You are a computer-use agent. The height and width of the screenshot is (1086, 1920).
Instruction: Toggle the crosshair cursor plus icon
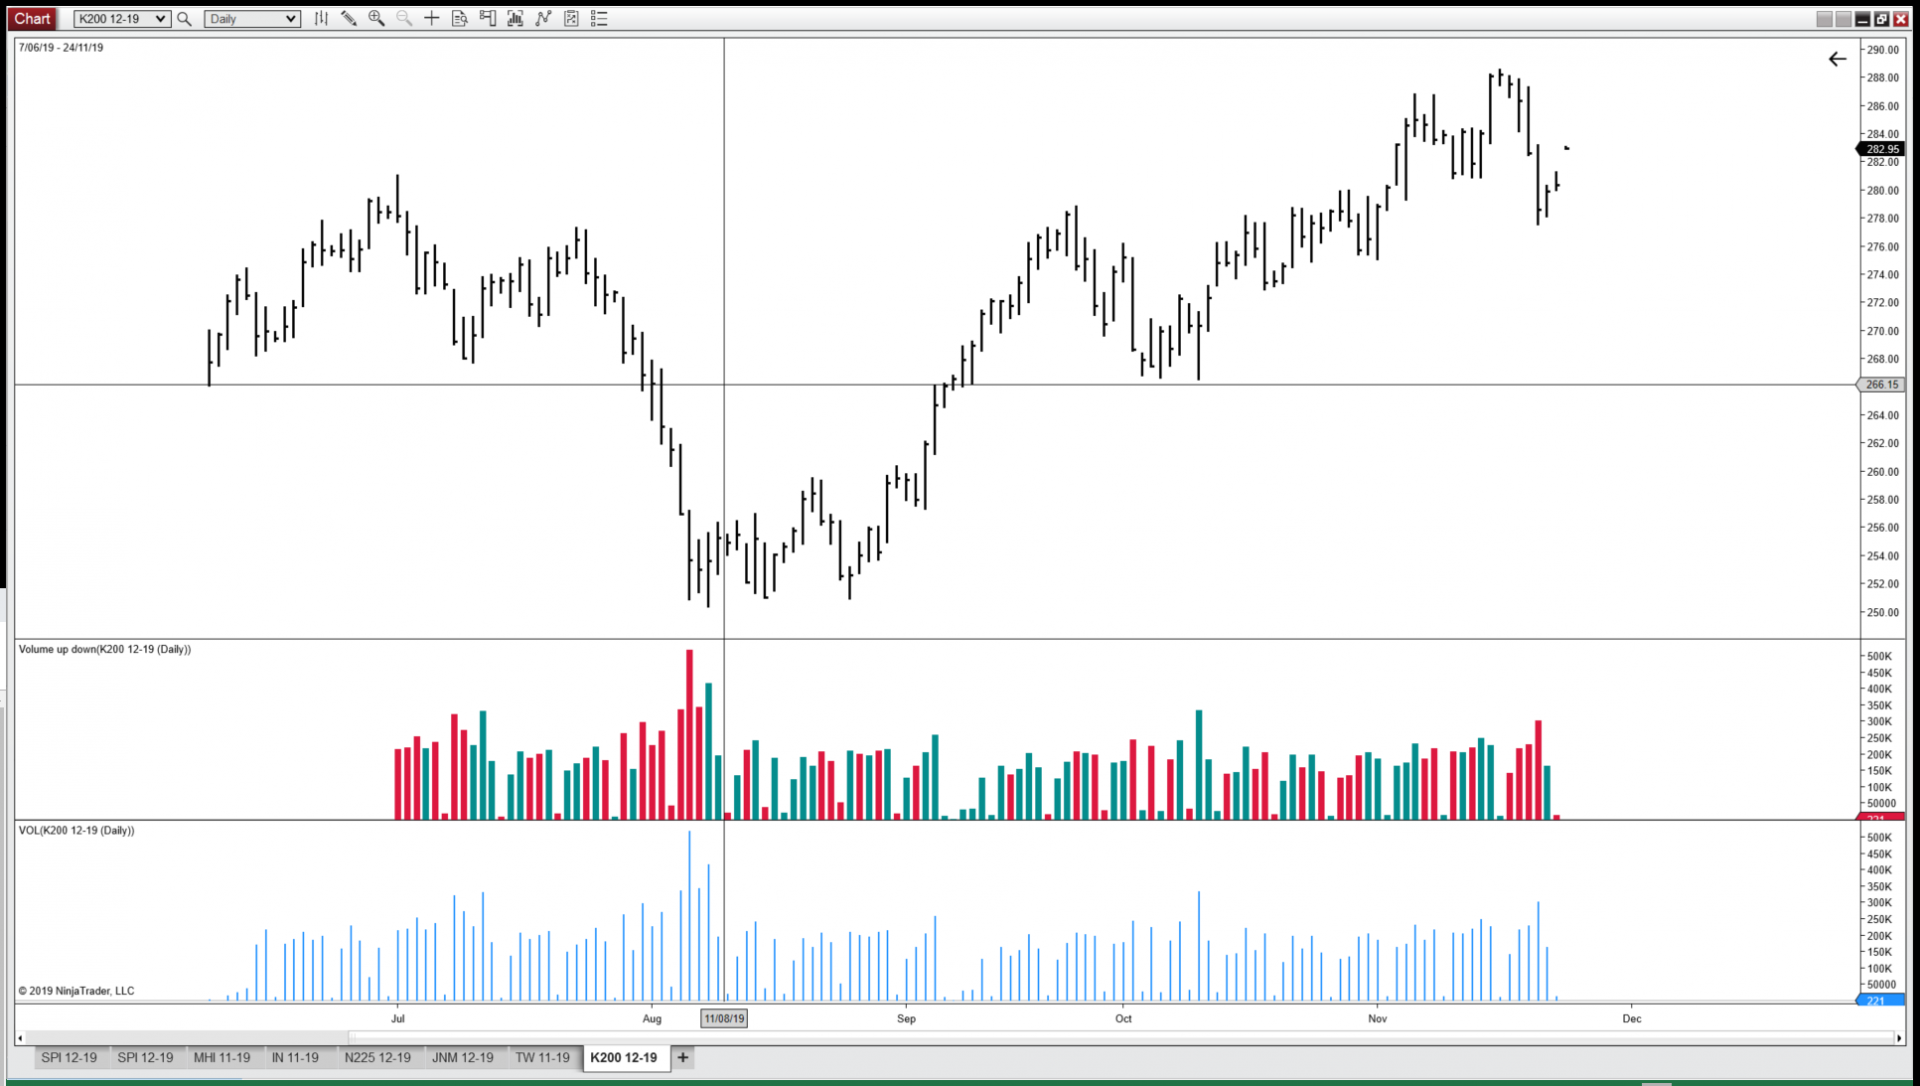[432, 18]
